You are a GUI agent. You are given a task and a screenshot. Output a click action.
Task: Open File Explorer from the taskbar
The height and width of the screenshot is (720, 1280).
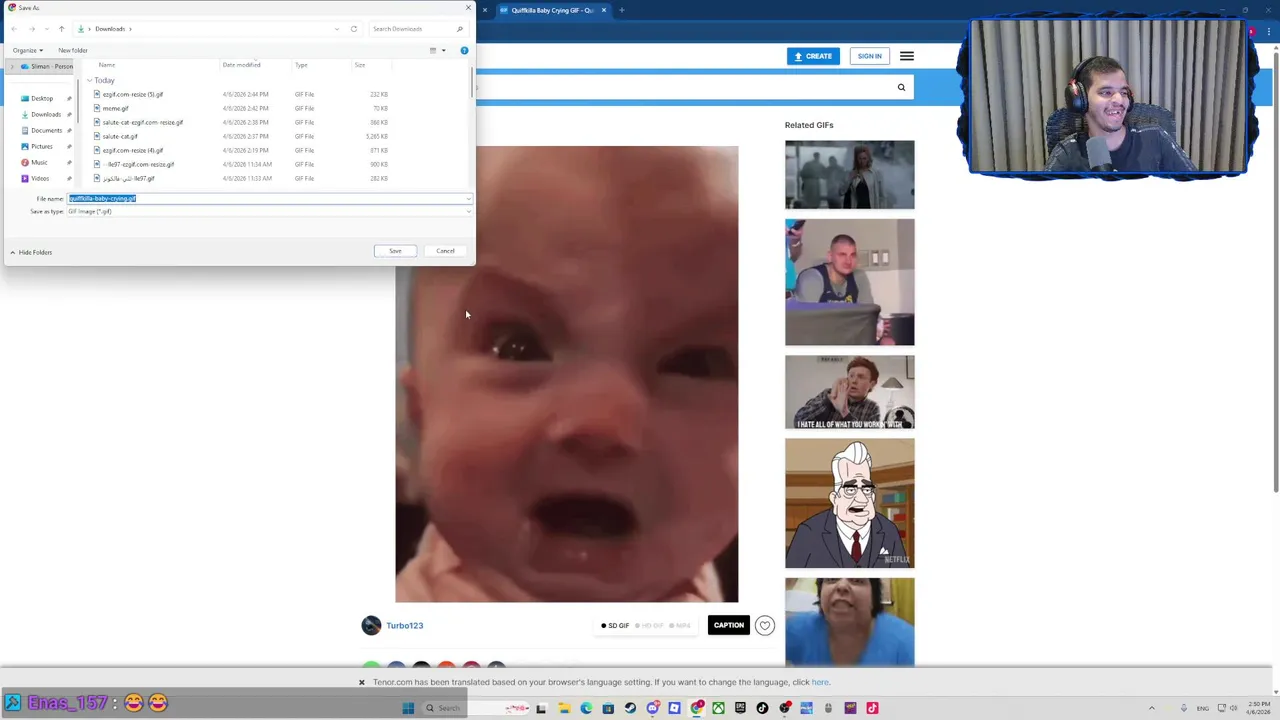click(x=564, y=708)
